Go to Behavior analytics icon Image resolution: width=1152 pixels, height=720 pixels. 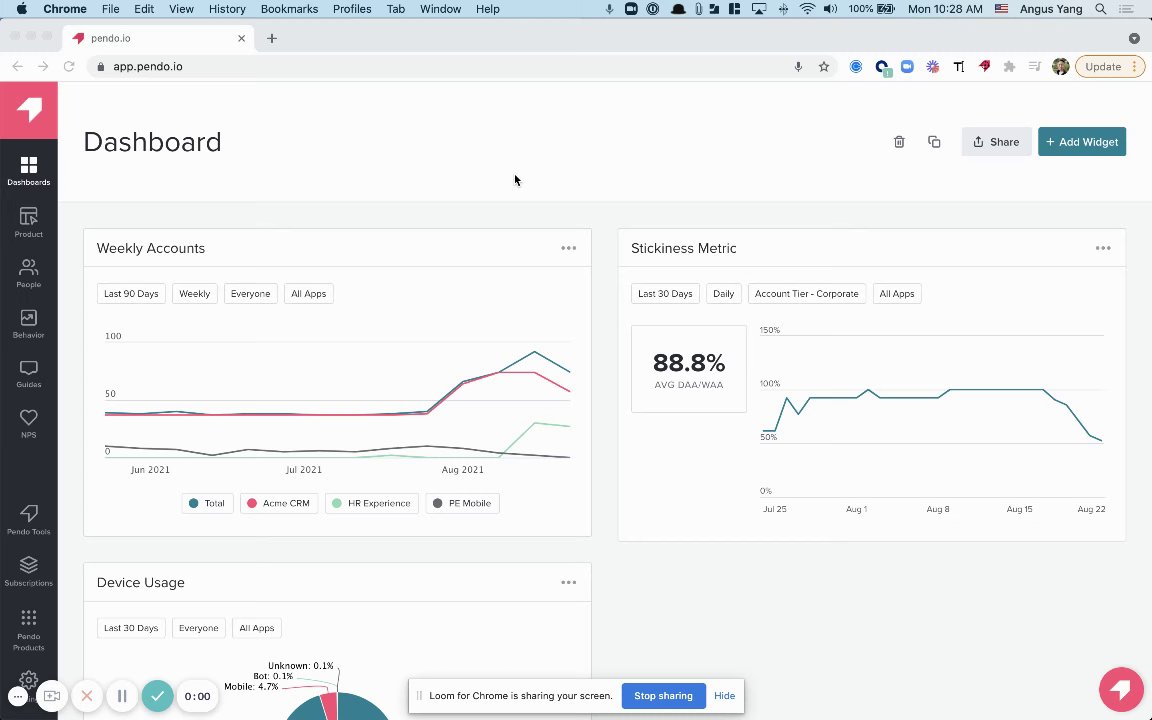(29, 318)
